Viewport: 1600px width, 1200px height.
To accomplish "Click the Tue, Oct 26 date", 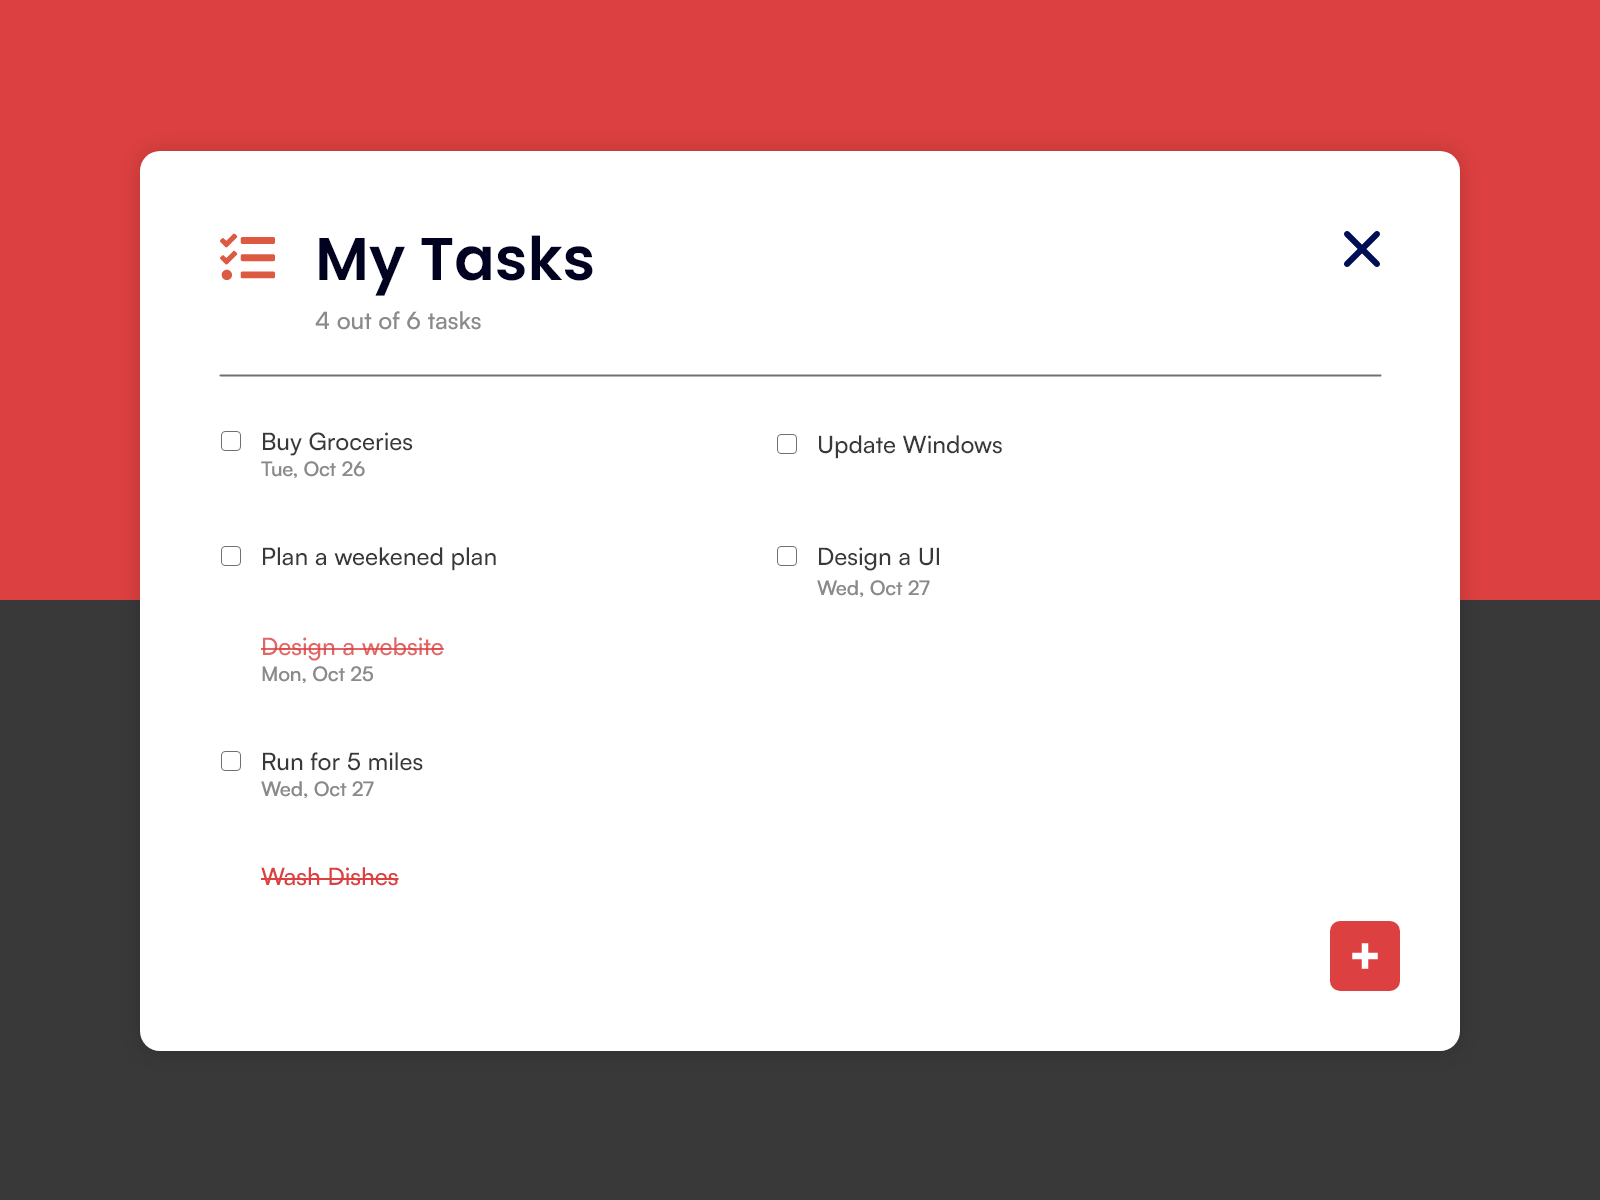I will point(313,469).
